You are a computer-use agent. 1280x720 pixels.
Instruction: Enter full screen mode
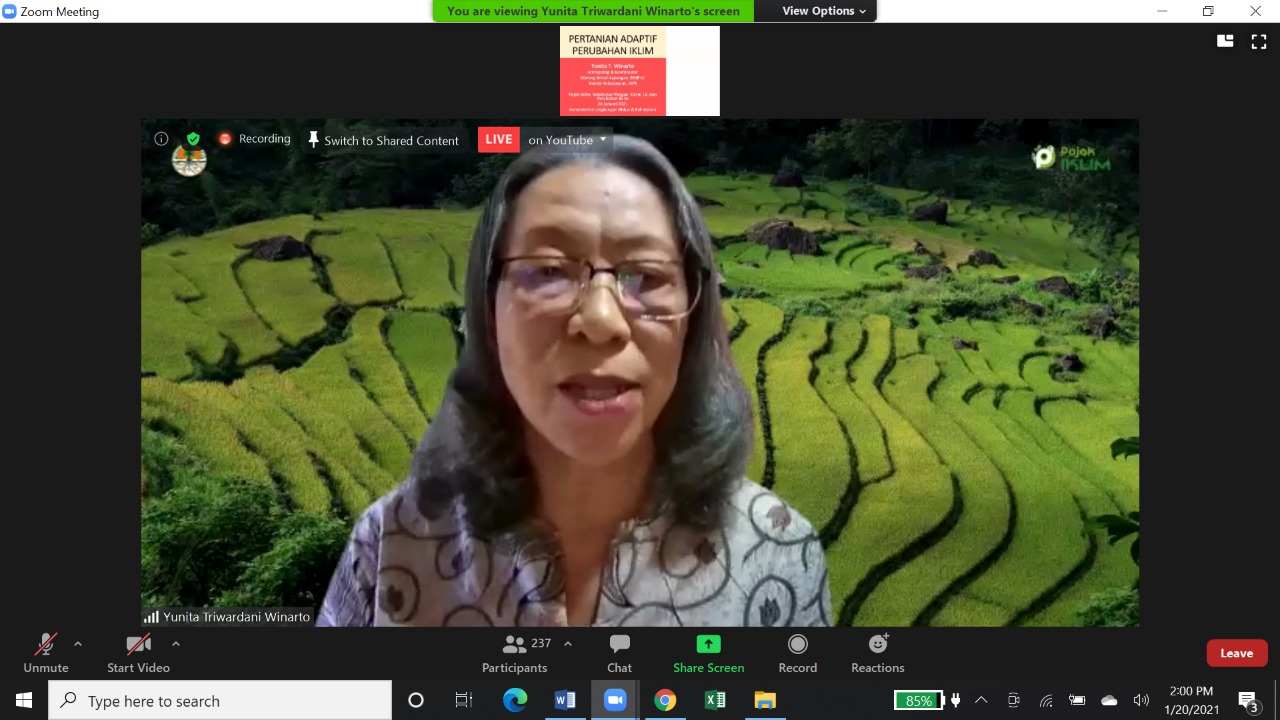coord(1258,41)
